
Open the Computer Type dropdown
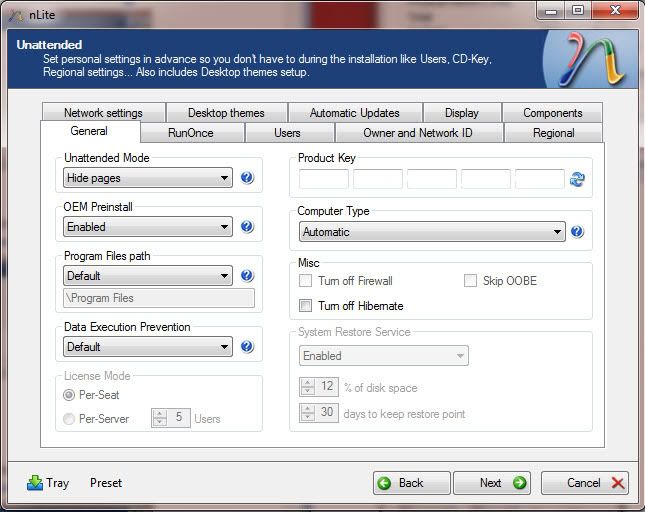tap(432, 232)
